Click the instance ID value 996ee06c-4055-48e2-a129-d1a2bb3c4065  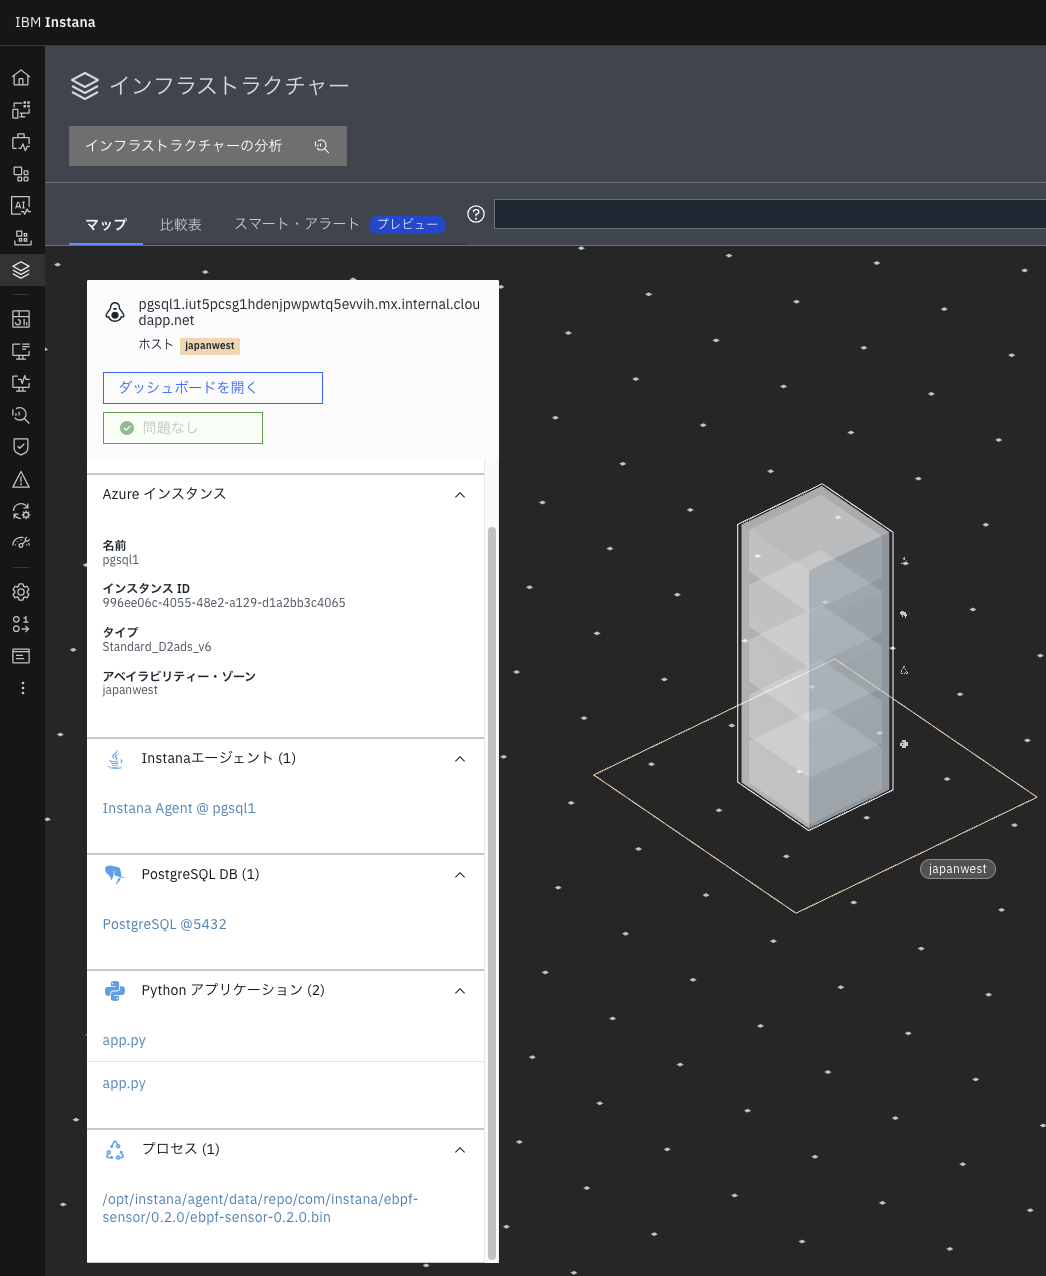(x=224, y=603)
